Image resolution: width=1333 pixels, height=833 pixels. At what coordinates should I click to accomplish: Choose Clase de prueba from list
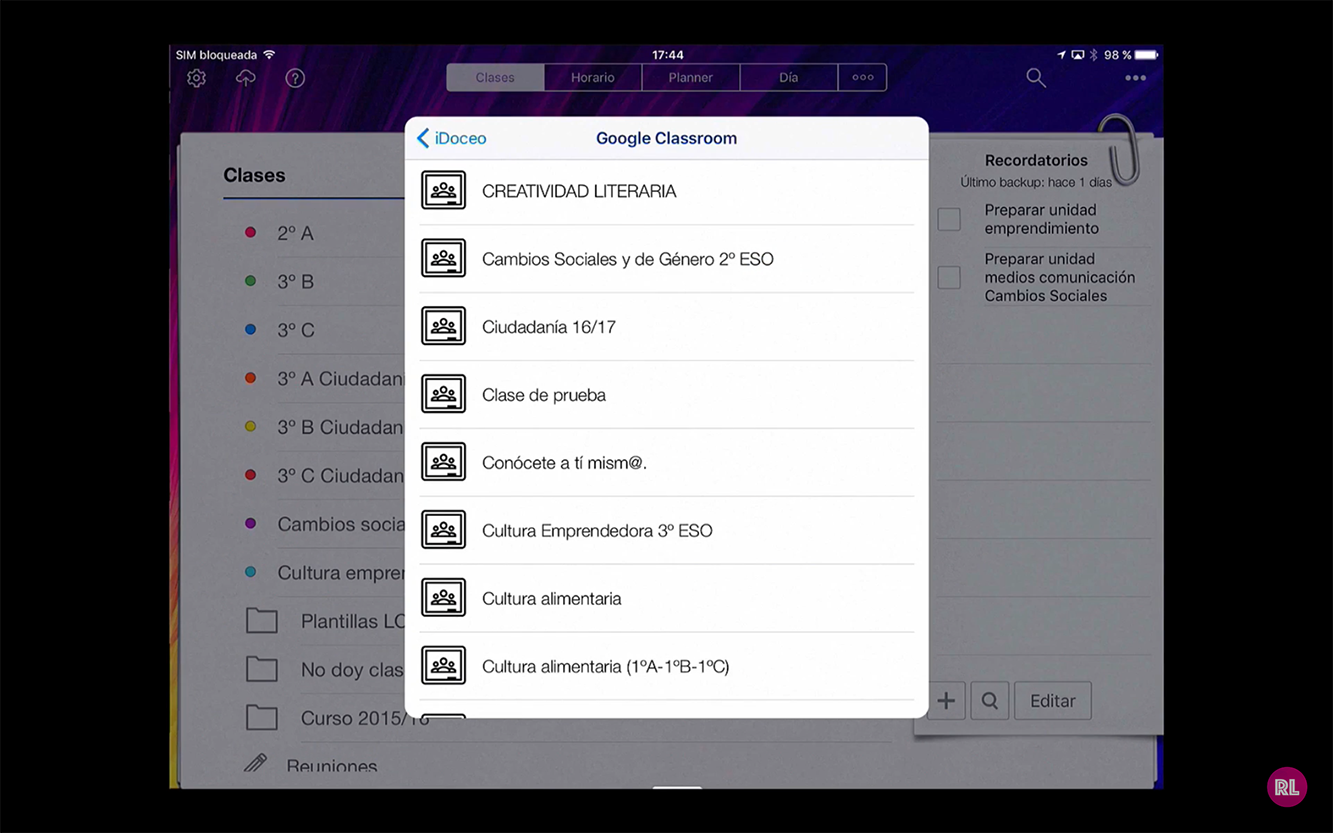click(544, 395)
